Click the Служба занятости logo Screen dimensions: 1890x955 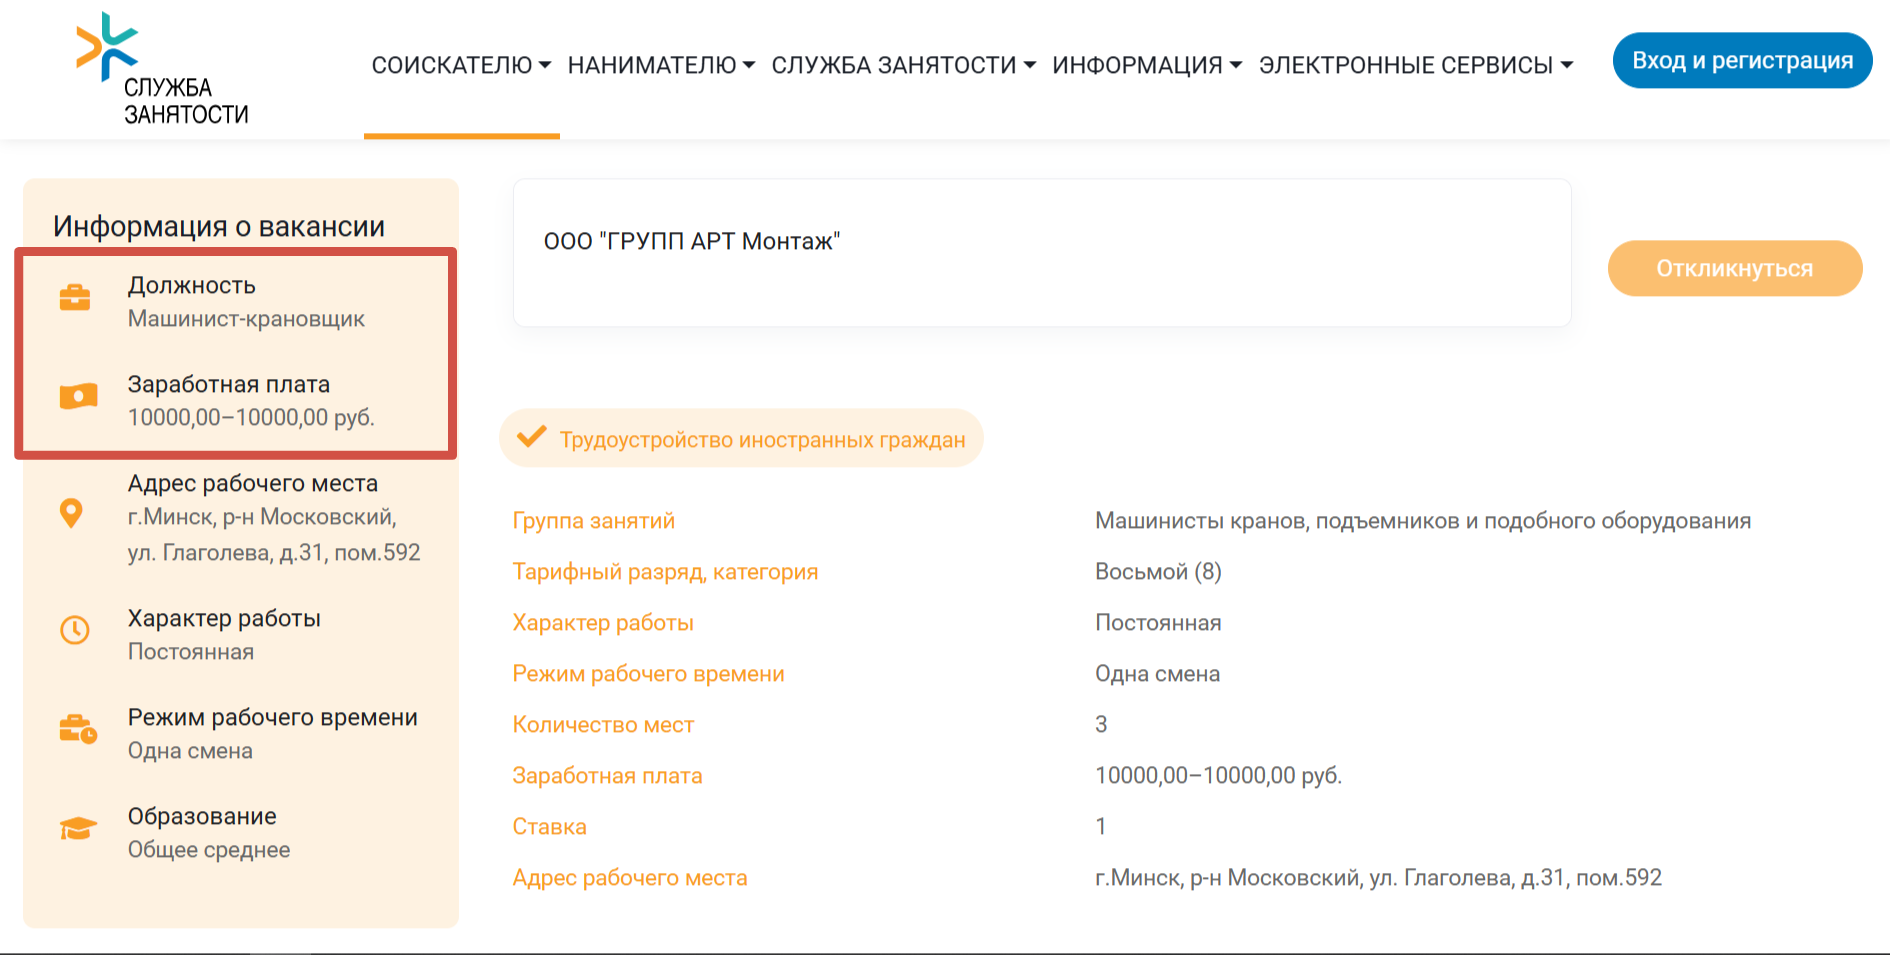click(161, 70)
